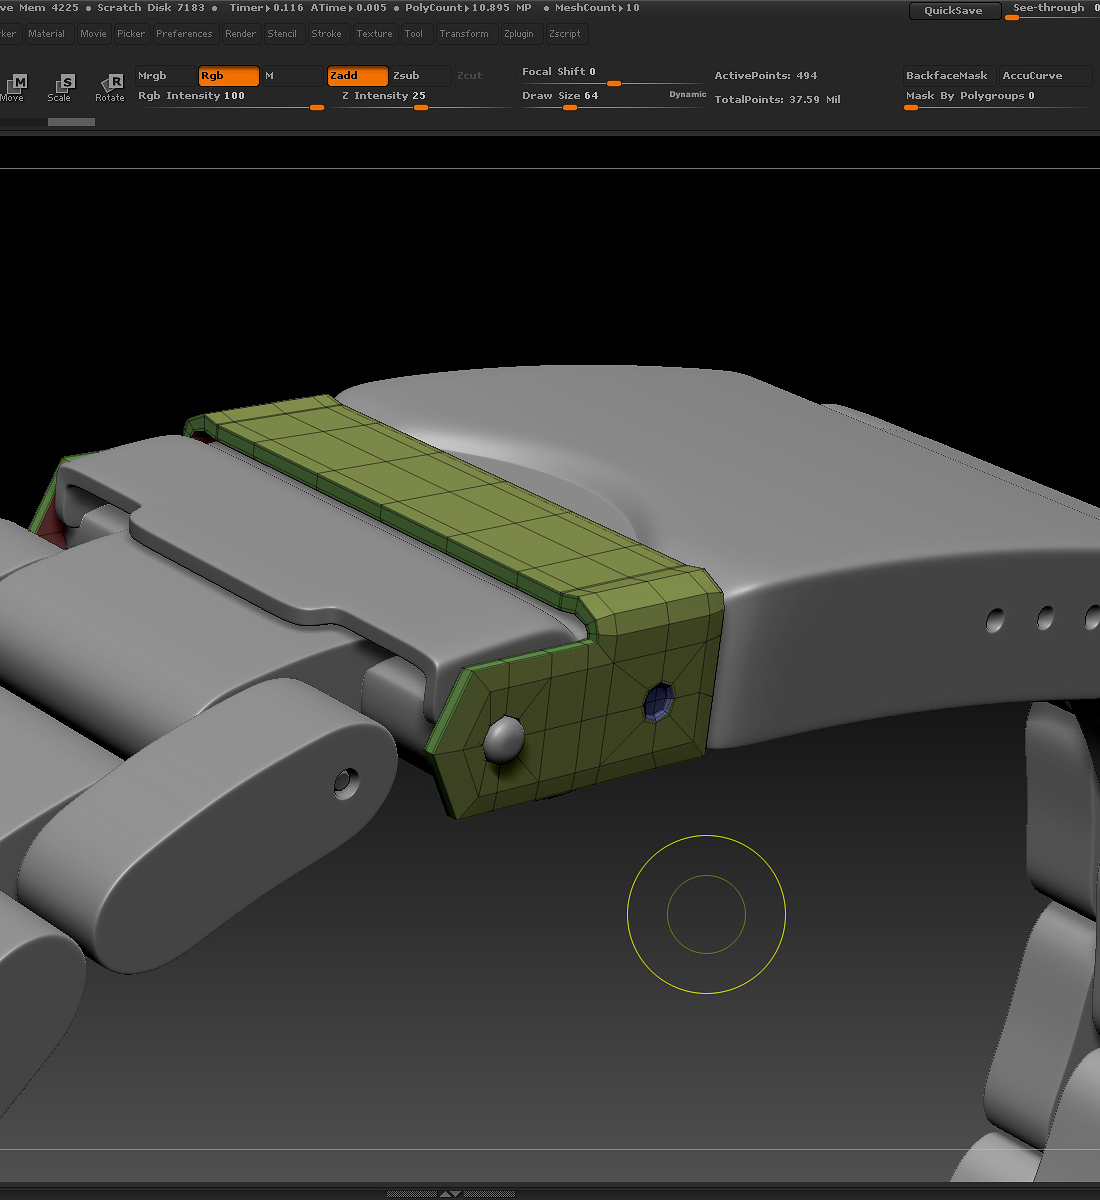
Task: Click the PolyCount 10.895 MP status text
Action: [468, 8]
